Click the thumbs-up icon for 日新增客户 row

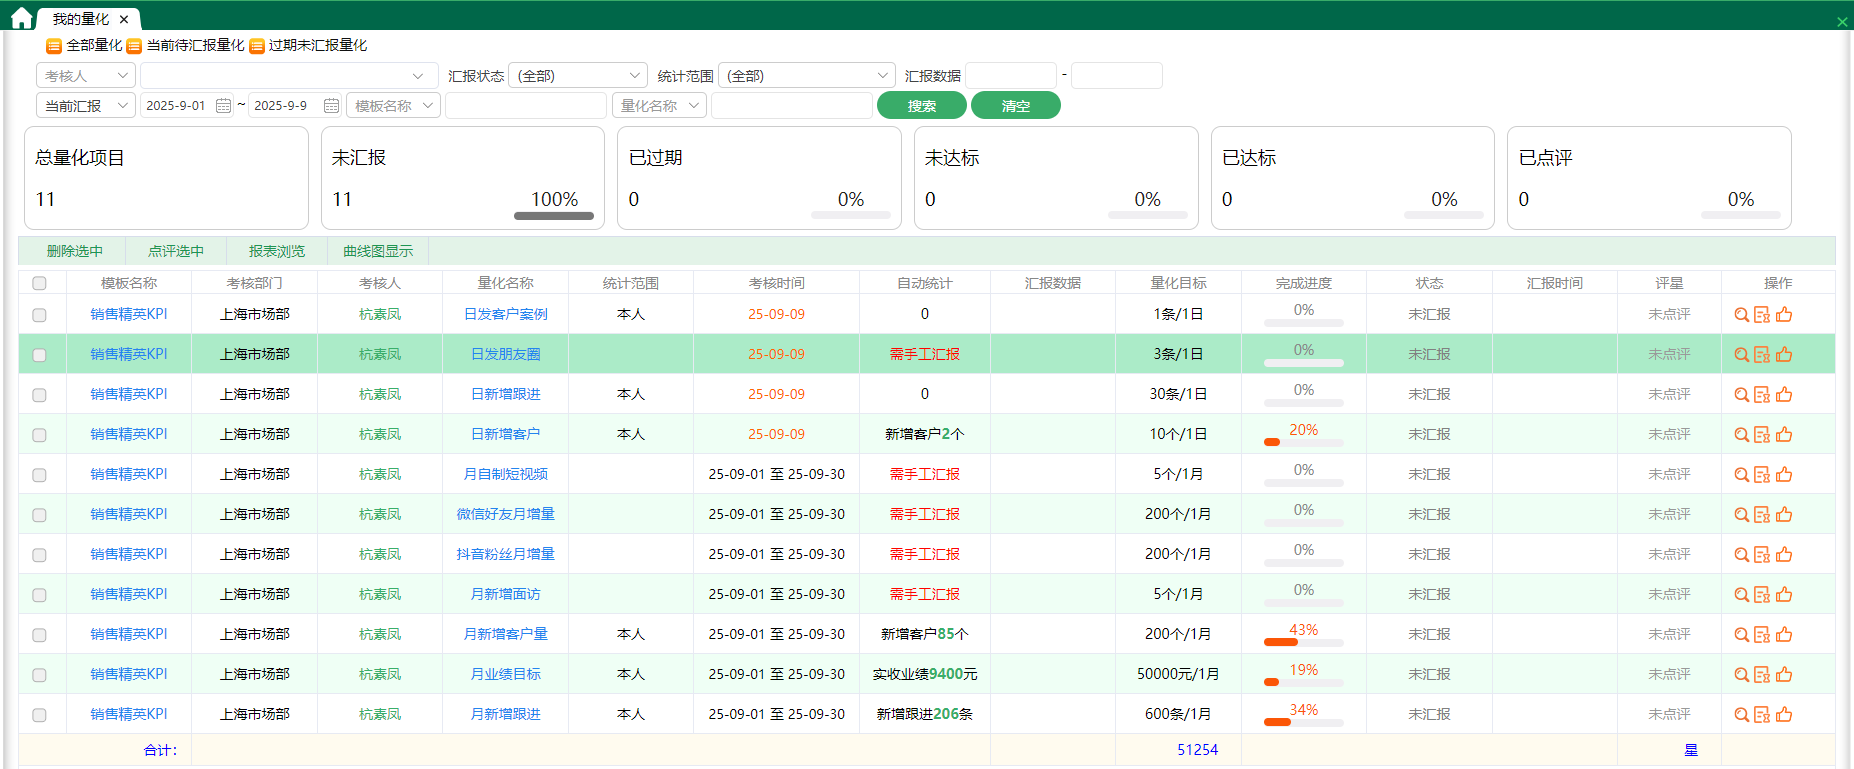(1784, 435)
